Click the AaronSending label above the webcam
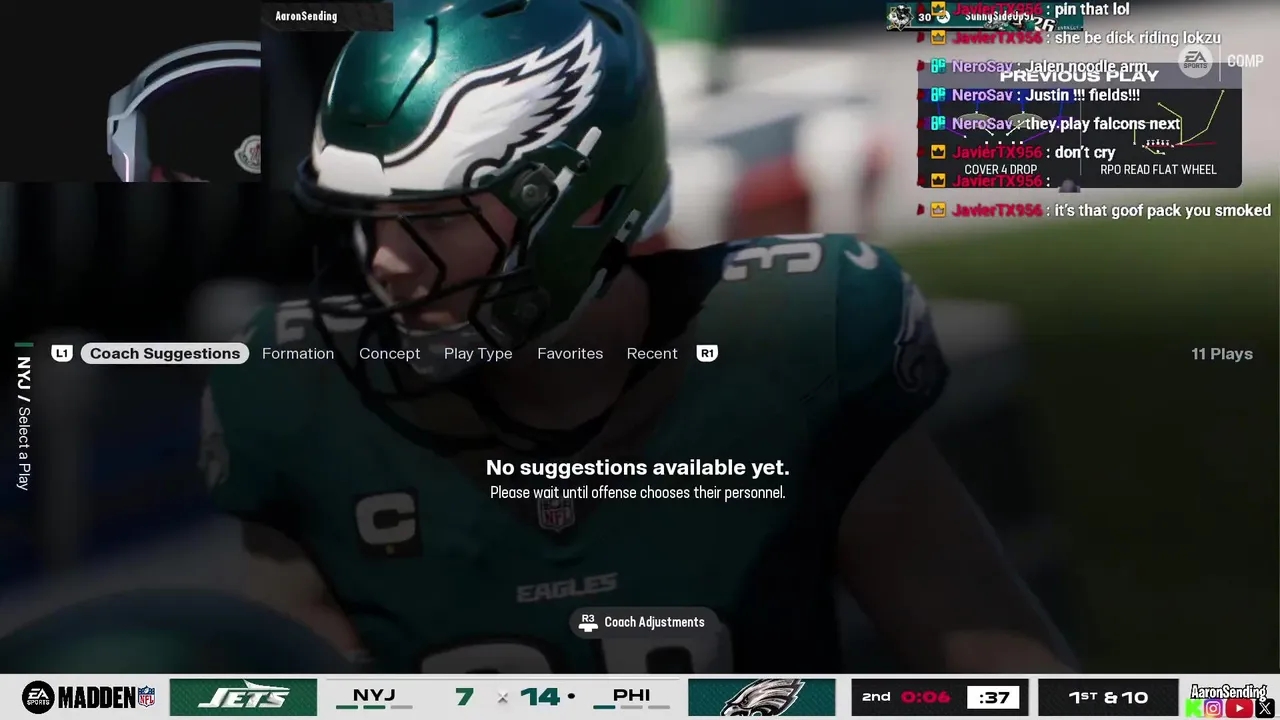 tap(306, 16)
